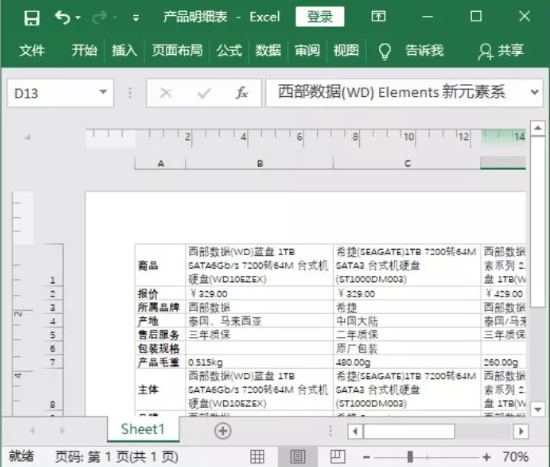Click the 70% zoom level

click(516, 457)
